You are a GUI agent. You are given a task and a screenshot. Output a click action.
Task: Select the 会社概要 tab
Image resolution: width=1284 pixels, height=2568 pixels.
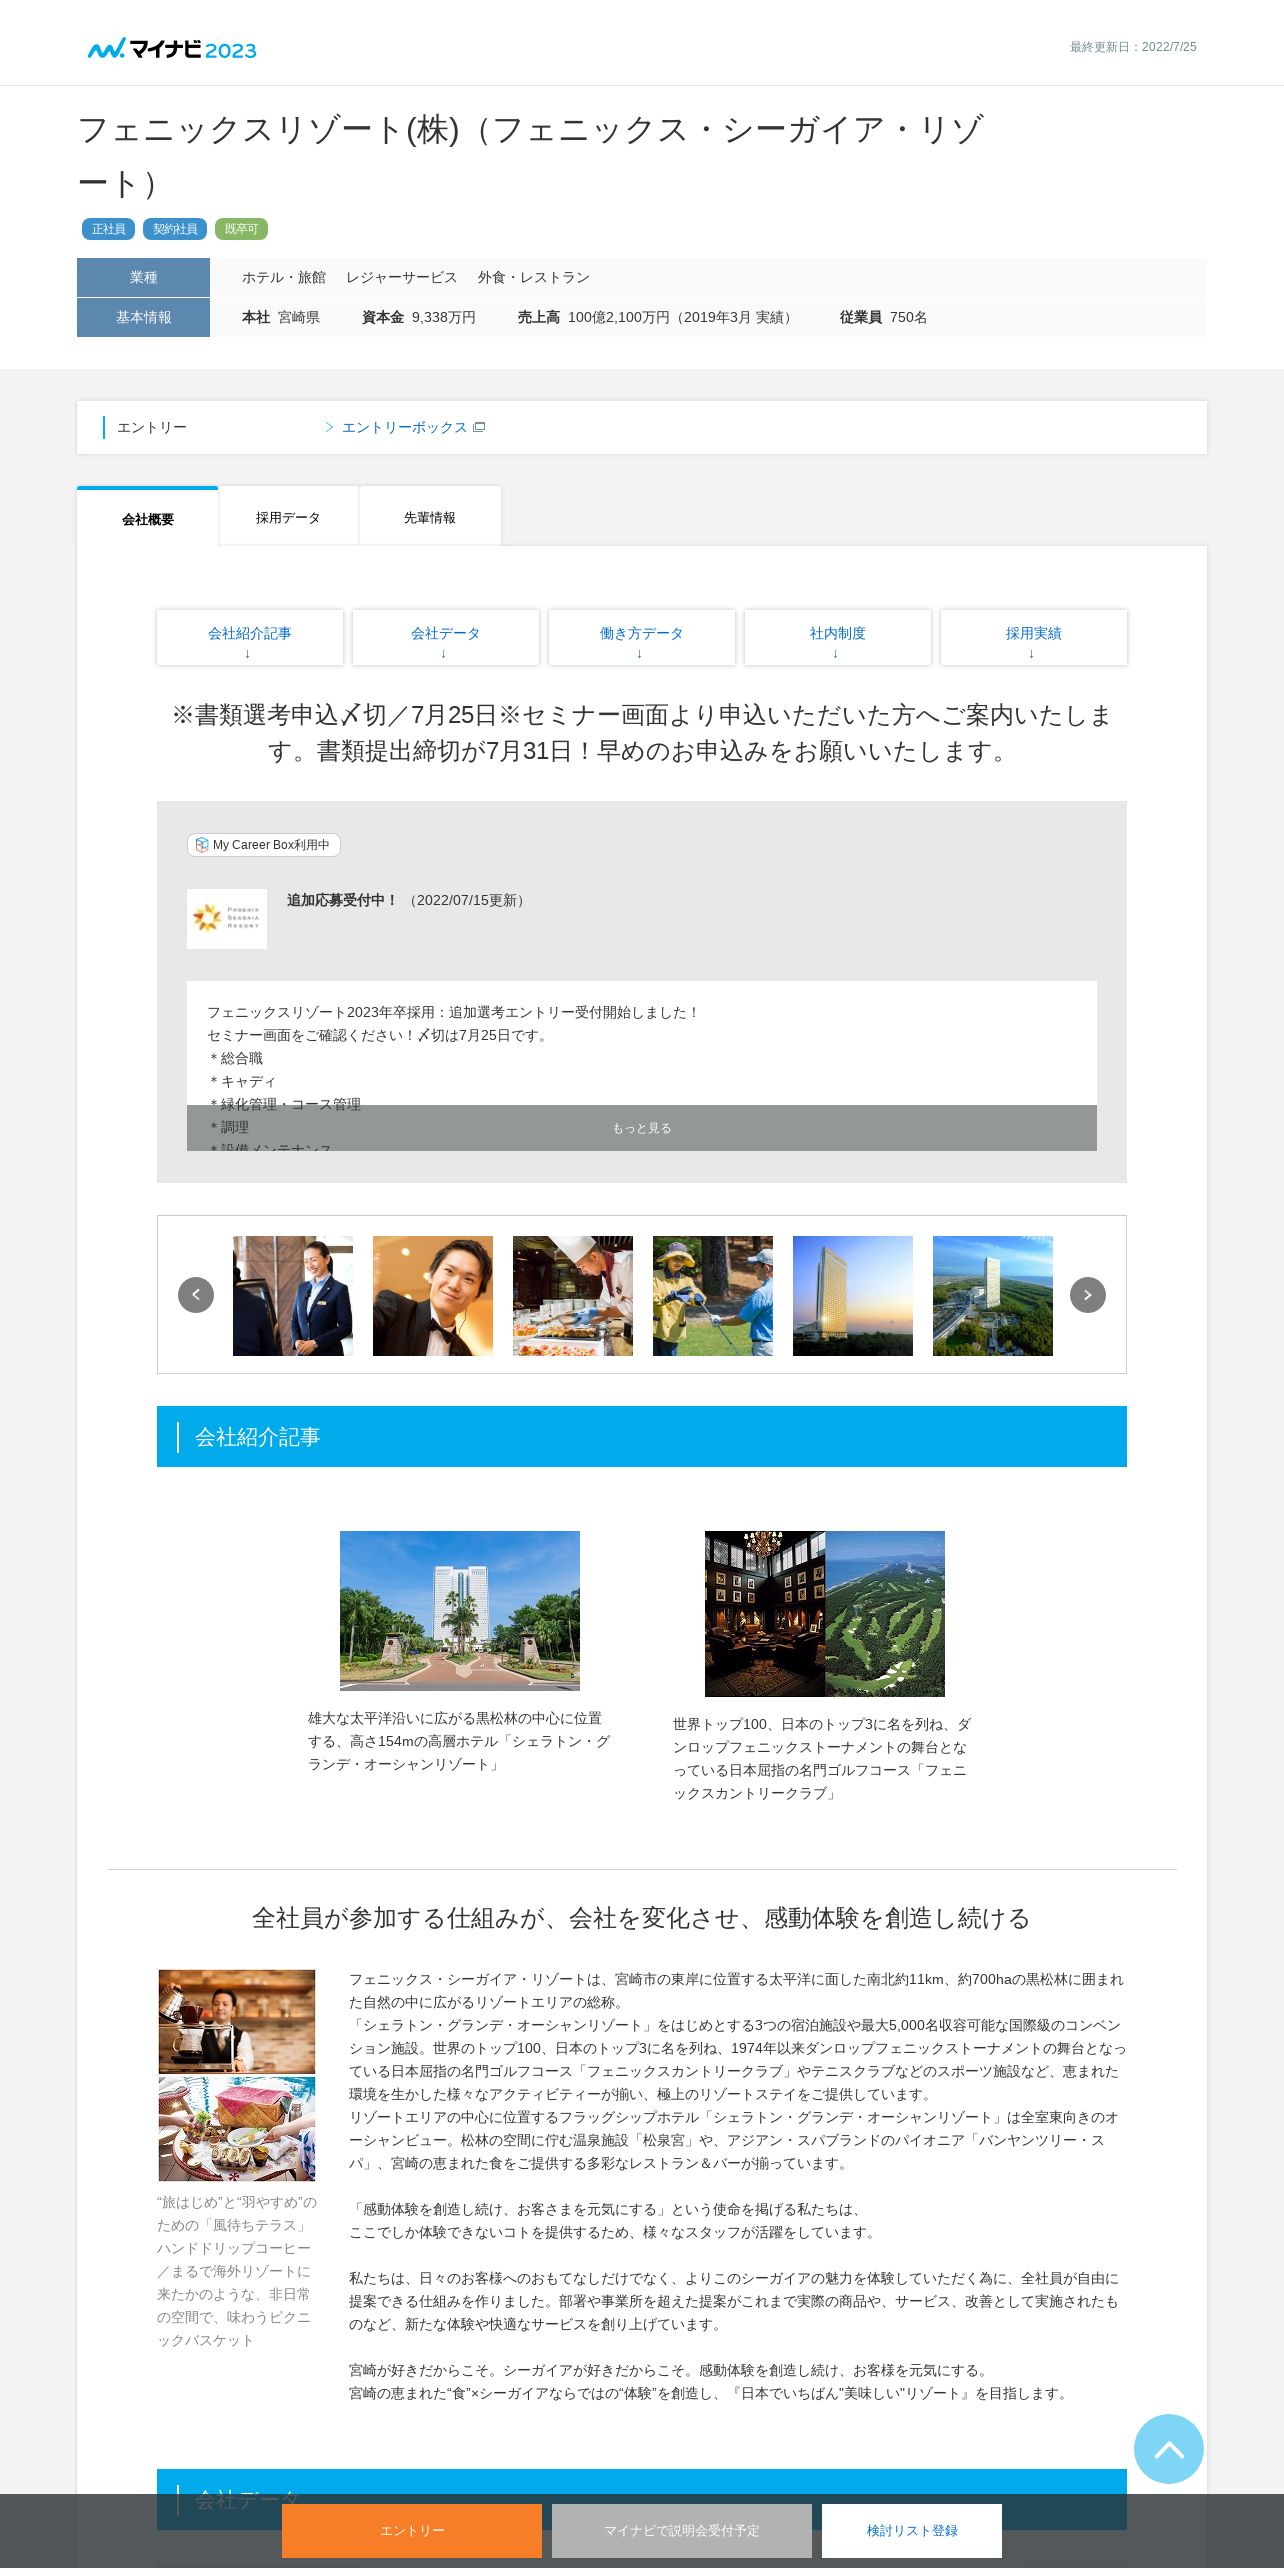[148, 518]
